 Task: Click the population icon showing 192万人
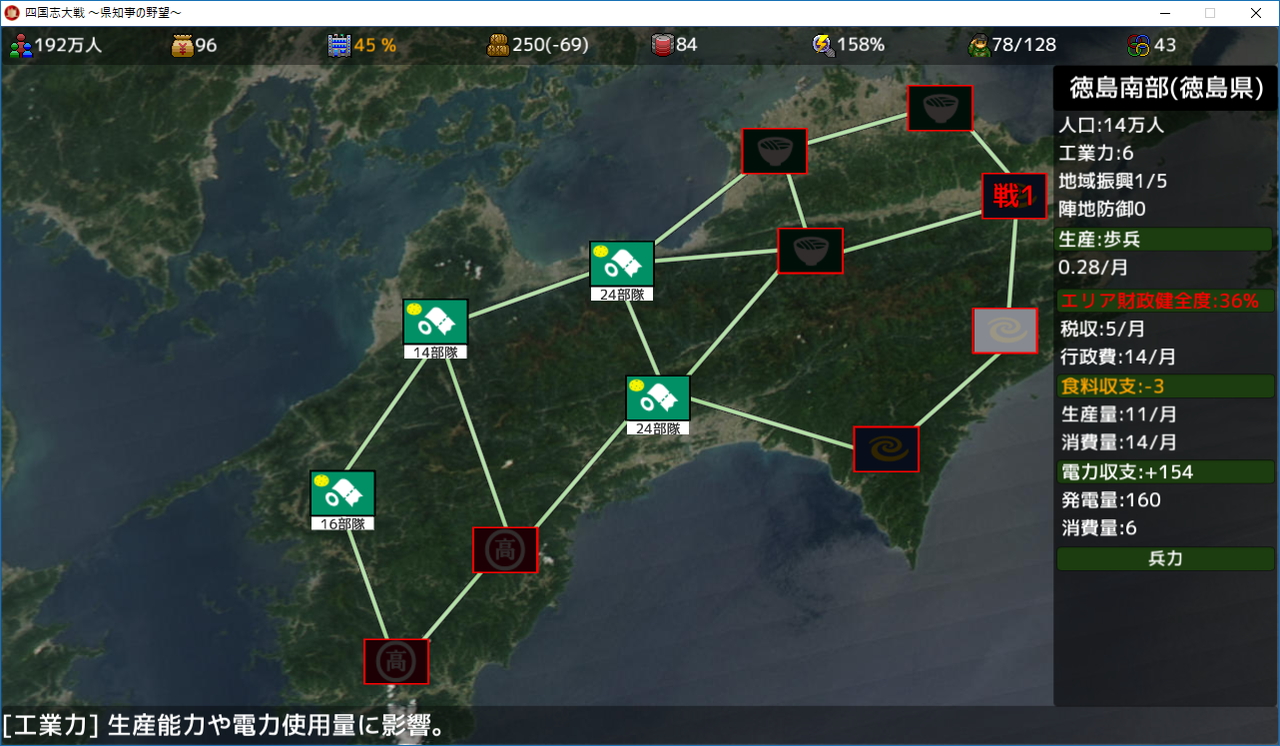(20, 44)
